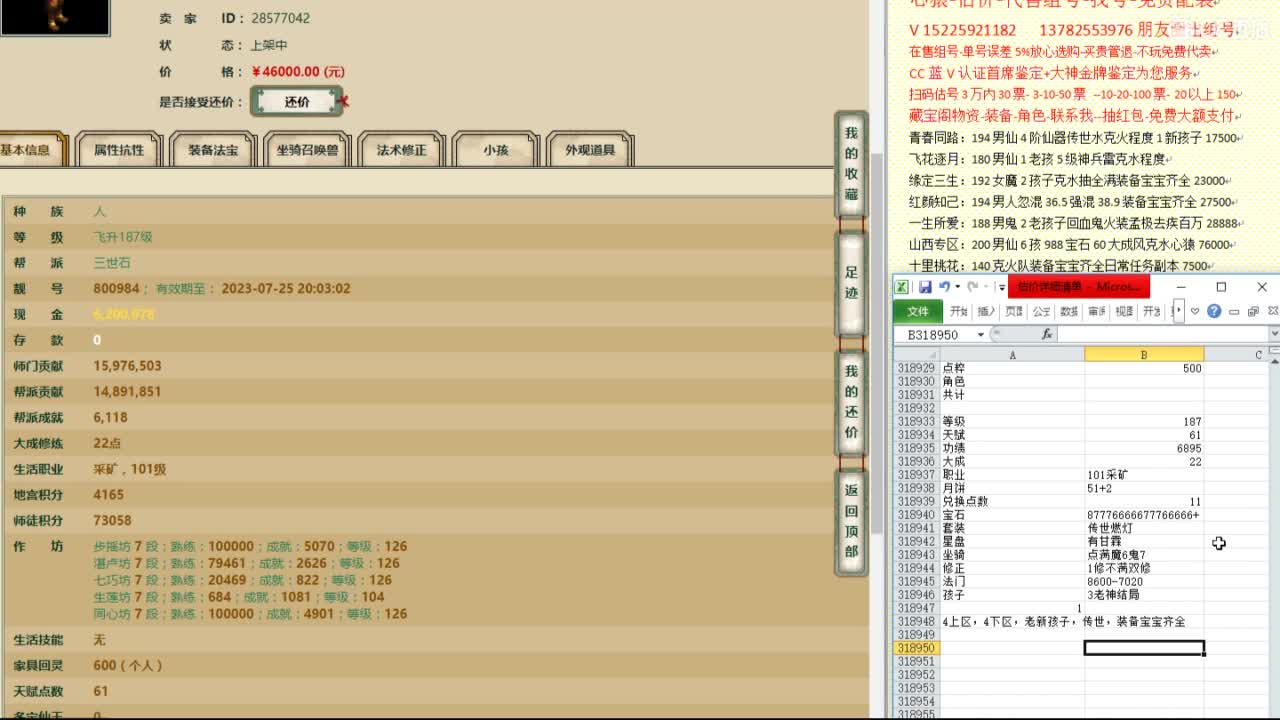Open the 文件 (File) menu in Excel

917,310
